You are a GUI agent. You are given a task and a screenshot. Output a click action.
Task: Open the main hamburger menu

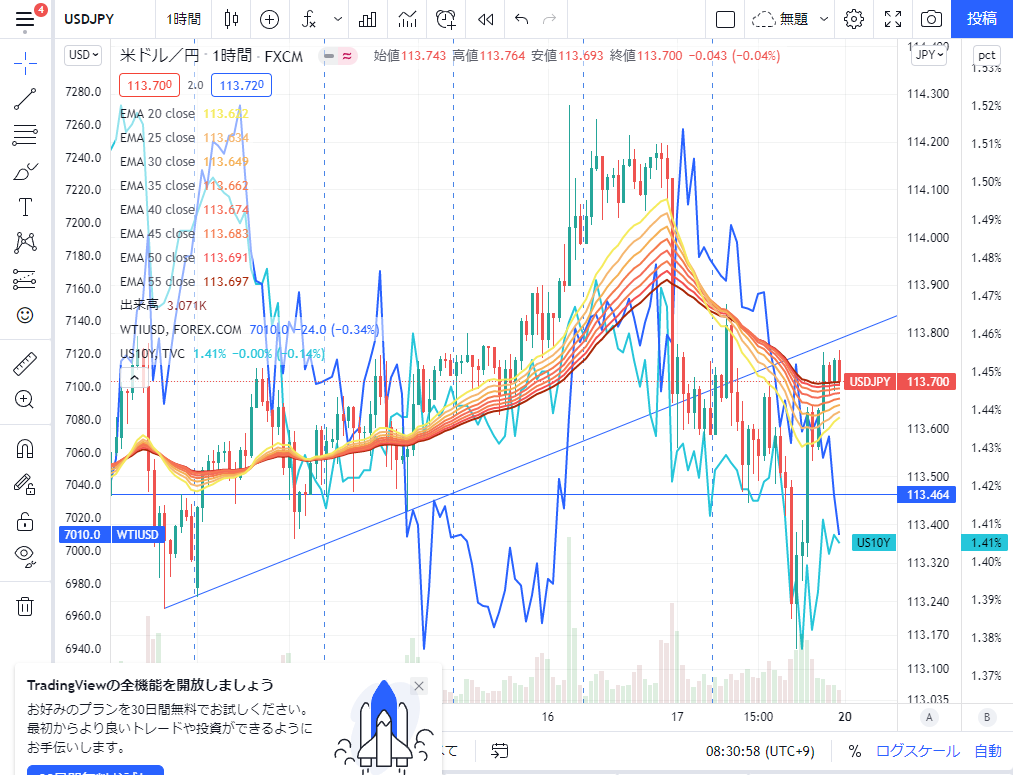tap(25, 19)
